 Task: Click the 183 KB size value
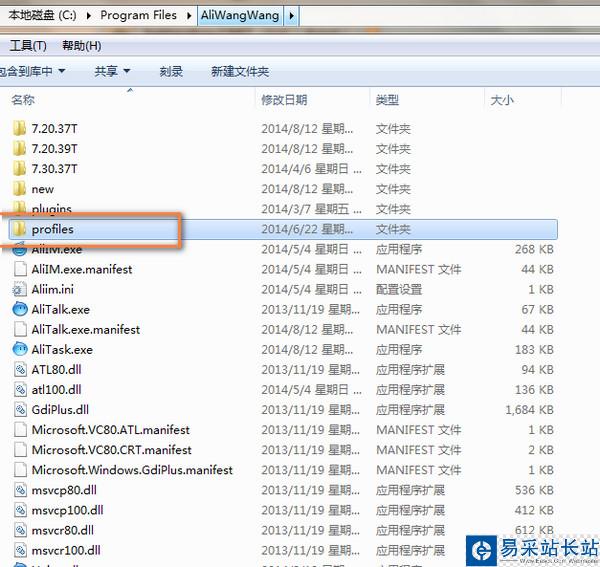click(535, 350)
